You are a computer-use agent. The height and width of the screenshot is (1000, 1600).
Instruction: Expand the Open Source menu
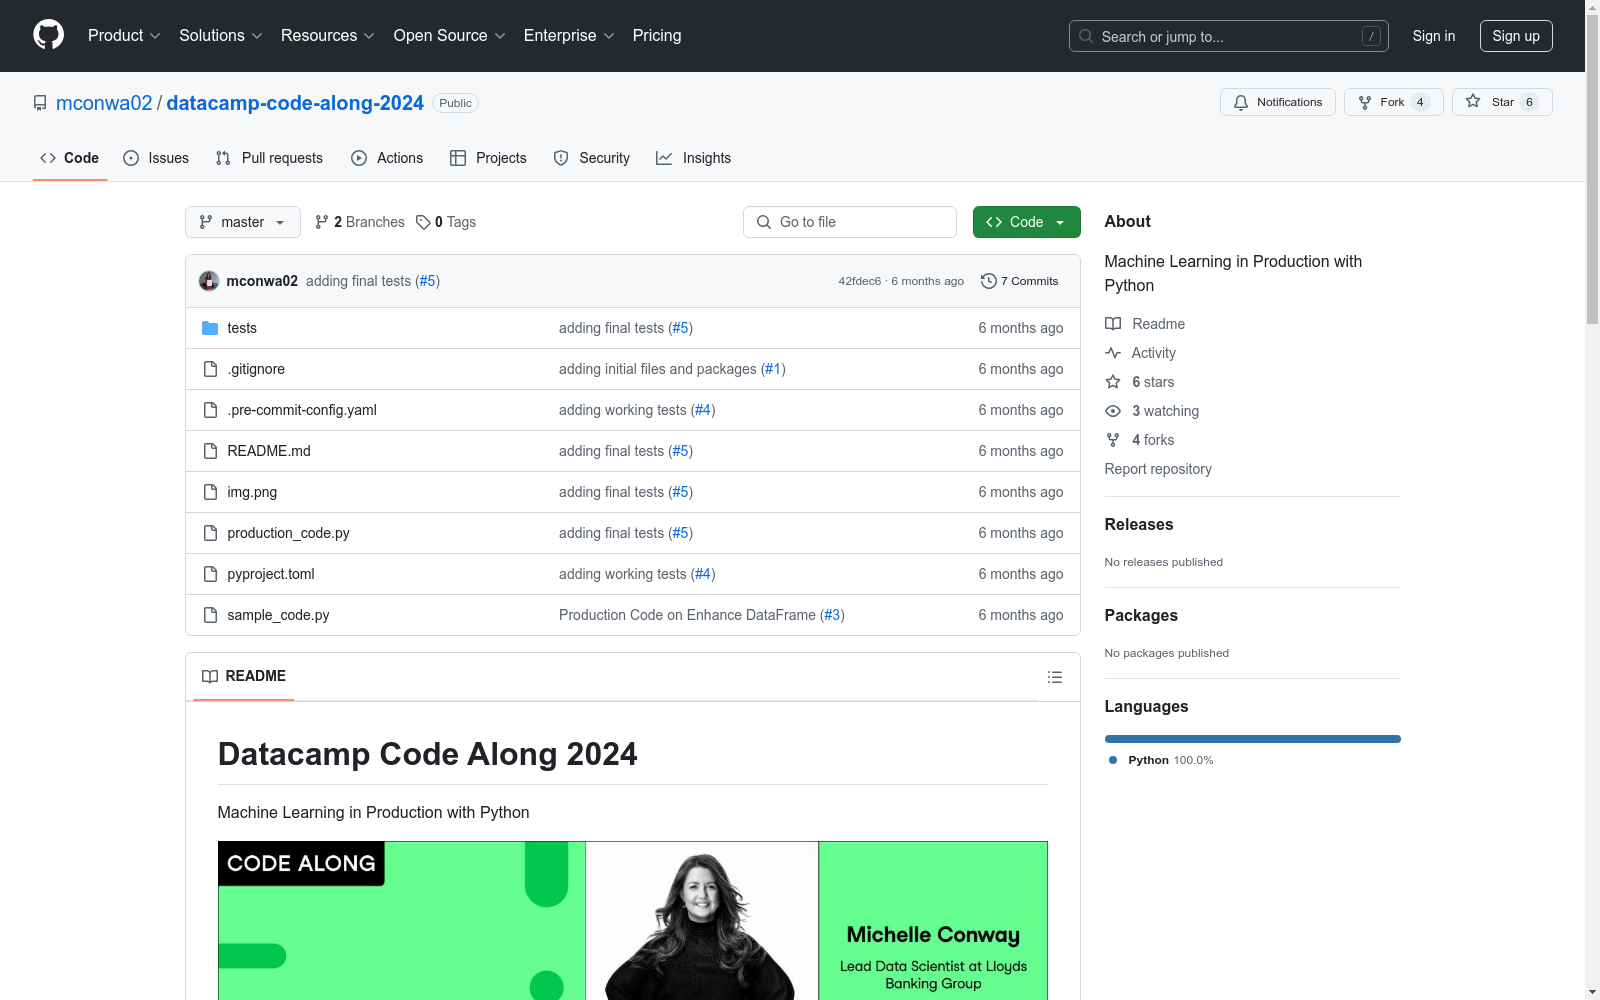tap(450, 35)
